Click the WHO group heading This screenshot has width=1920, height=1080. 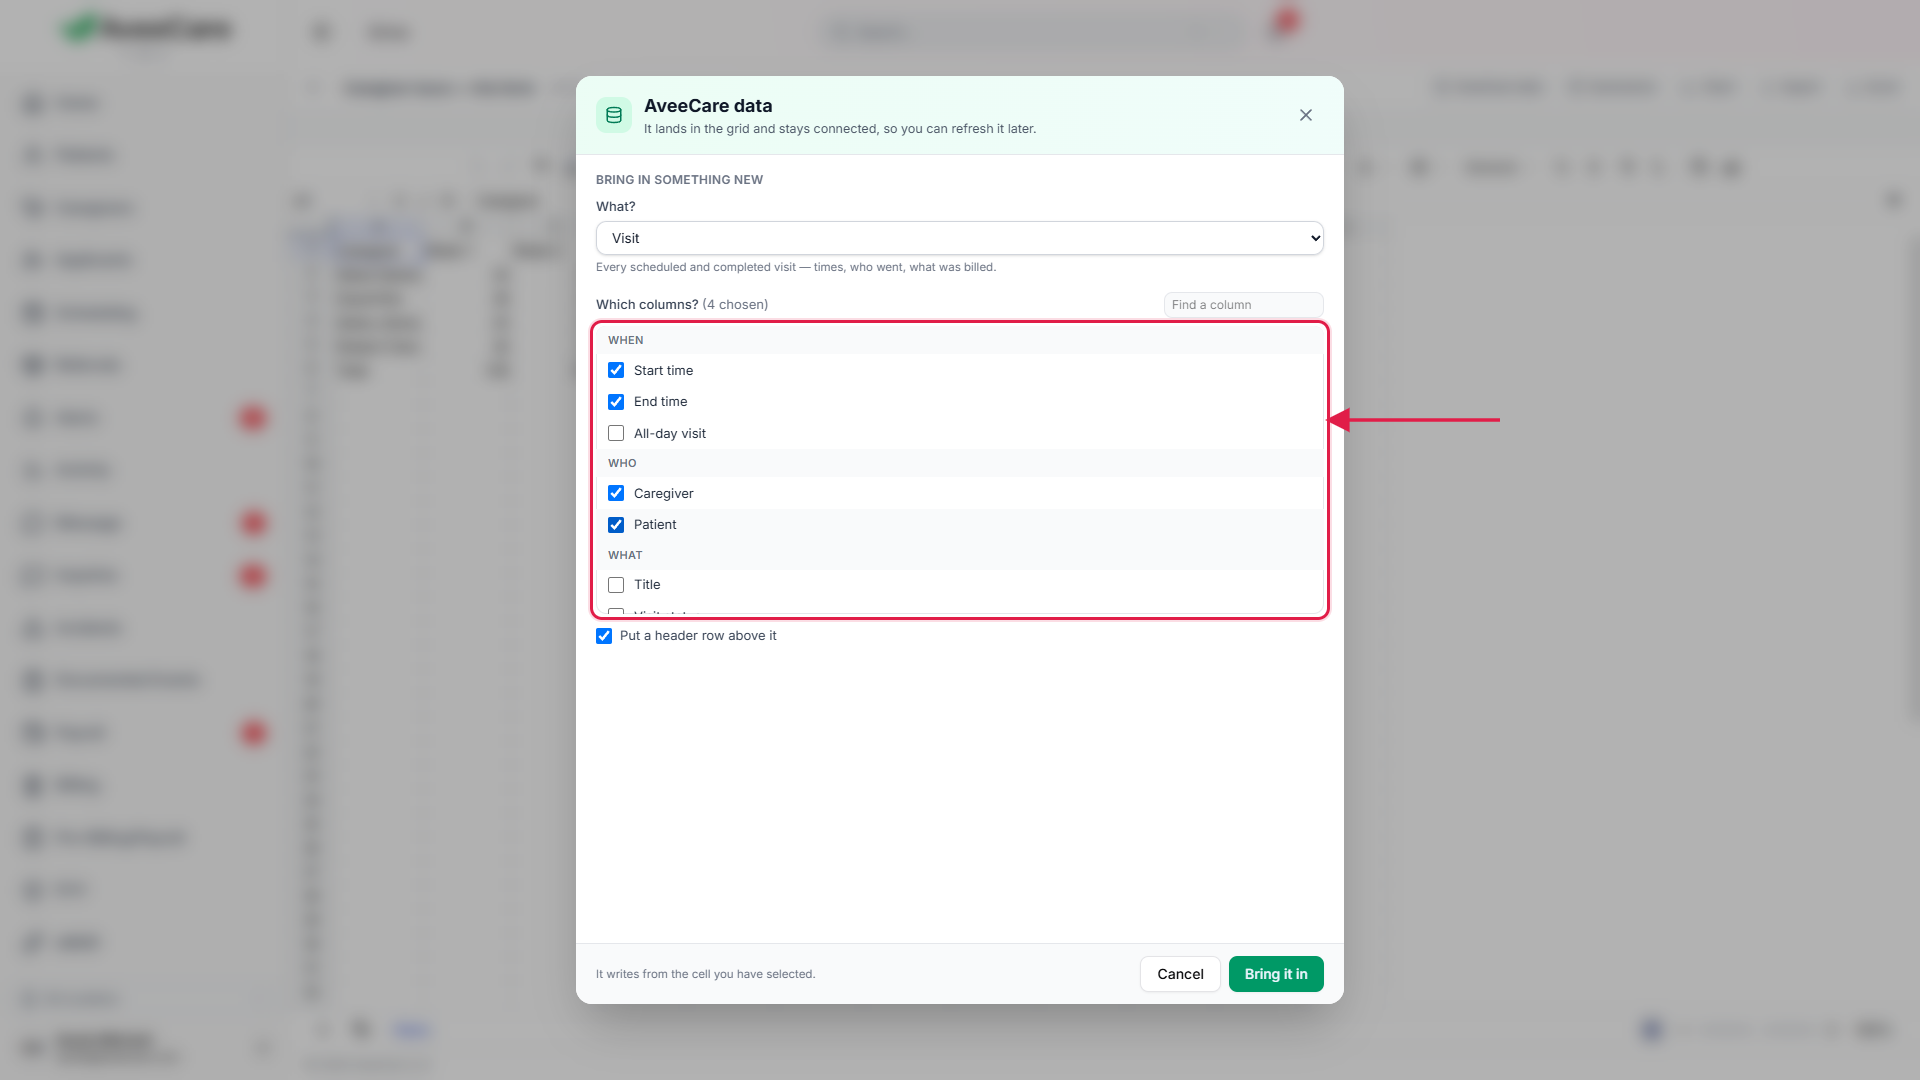tap(622, 463)
